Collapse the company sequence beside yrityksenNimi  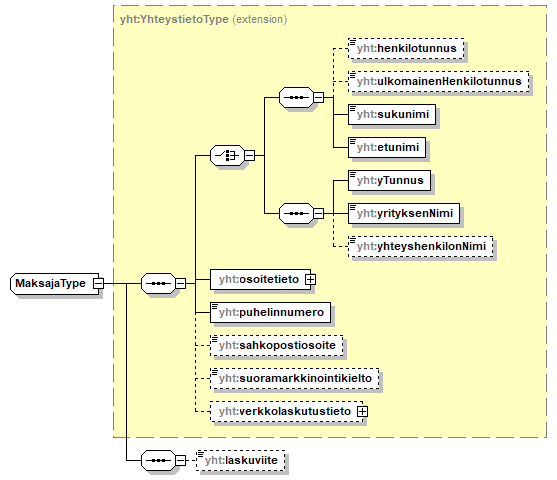[x=319, y=214]
